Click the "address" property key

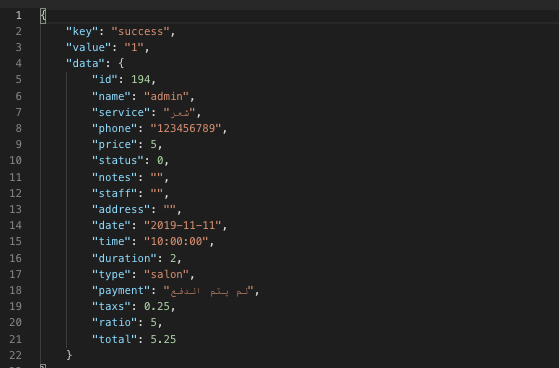[121, 209]
